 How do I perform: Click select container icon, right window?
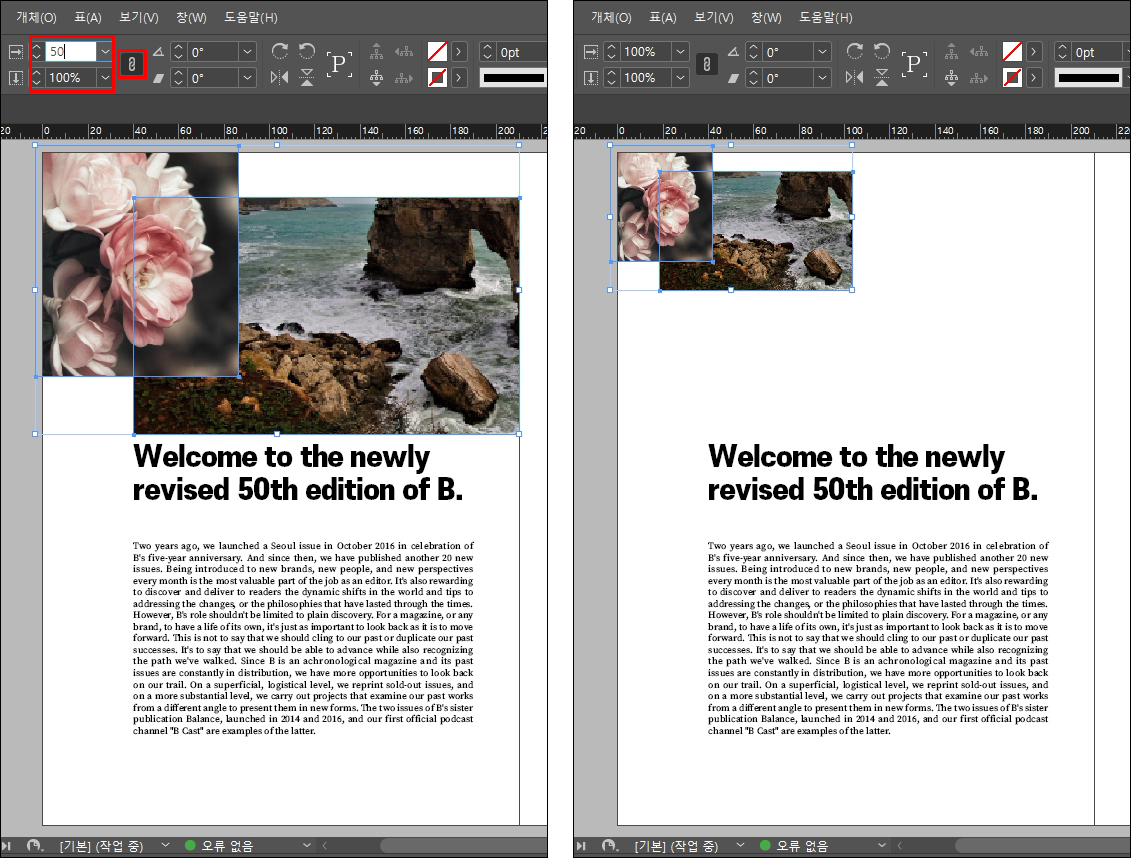tap(951, 51)
